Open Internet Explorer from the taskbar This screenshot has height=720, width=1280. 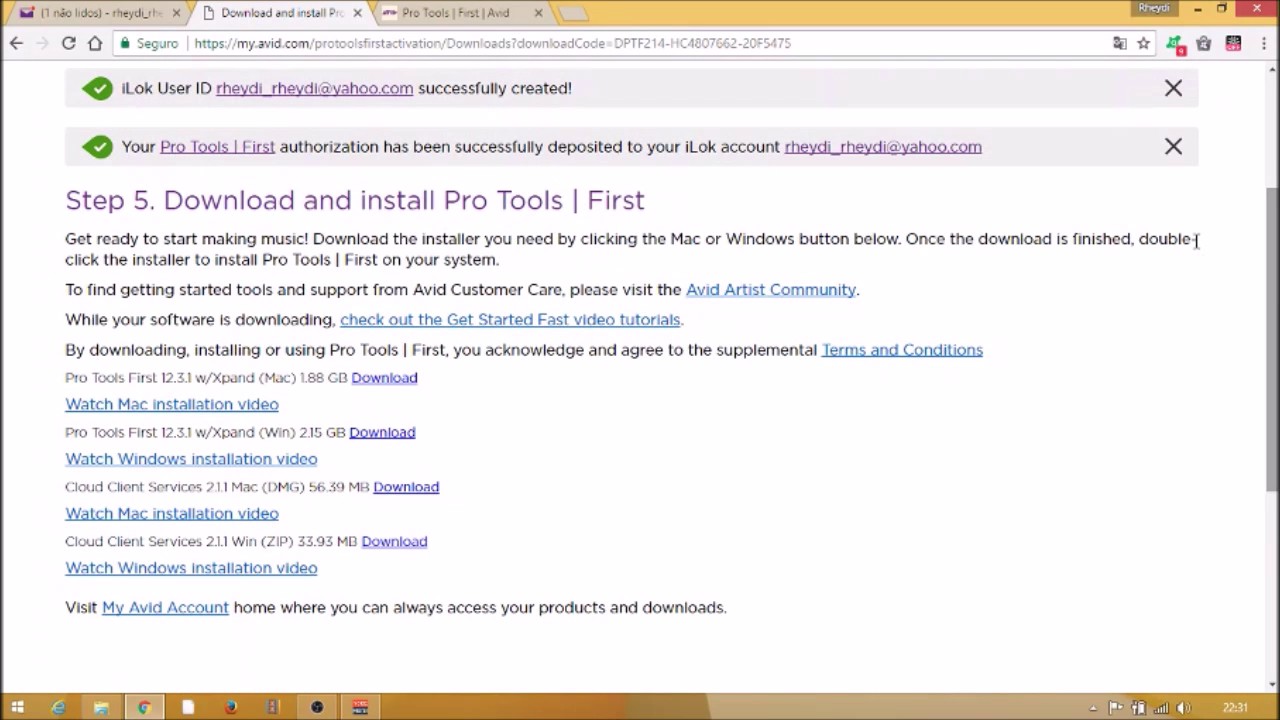(58, 707)
